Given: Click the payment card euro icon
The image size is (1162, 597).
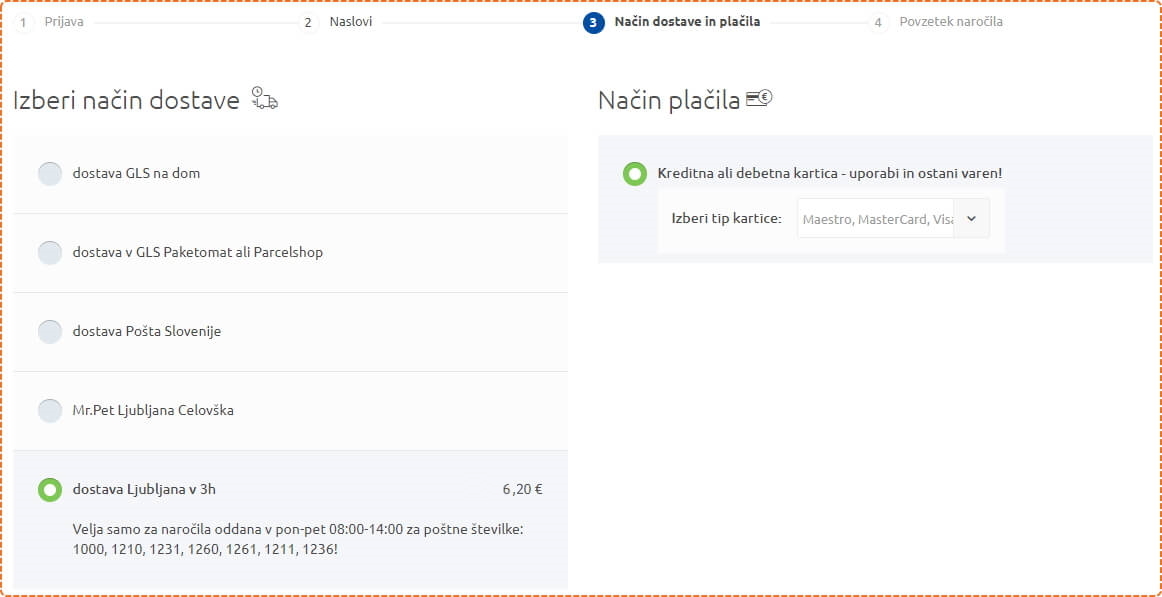Looking at the screenshot, I should click(759, 98).
